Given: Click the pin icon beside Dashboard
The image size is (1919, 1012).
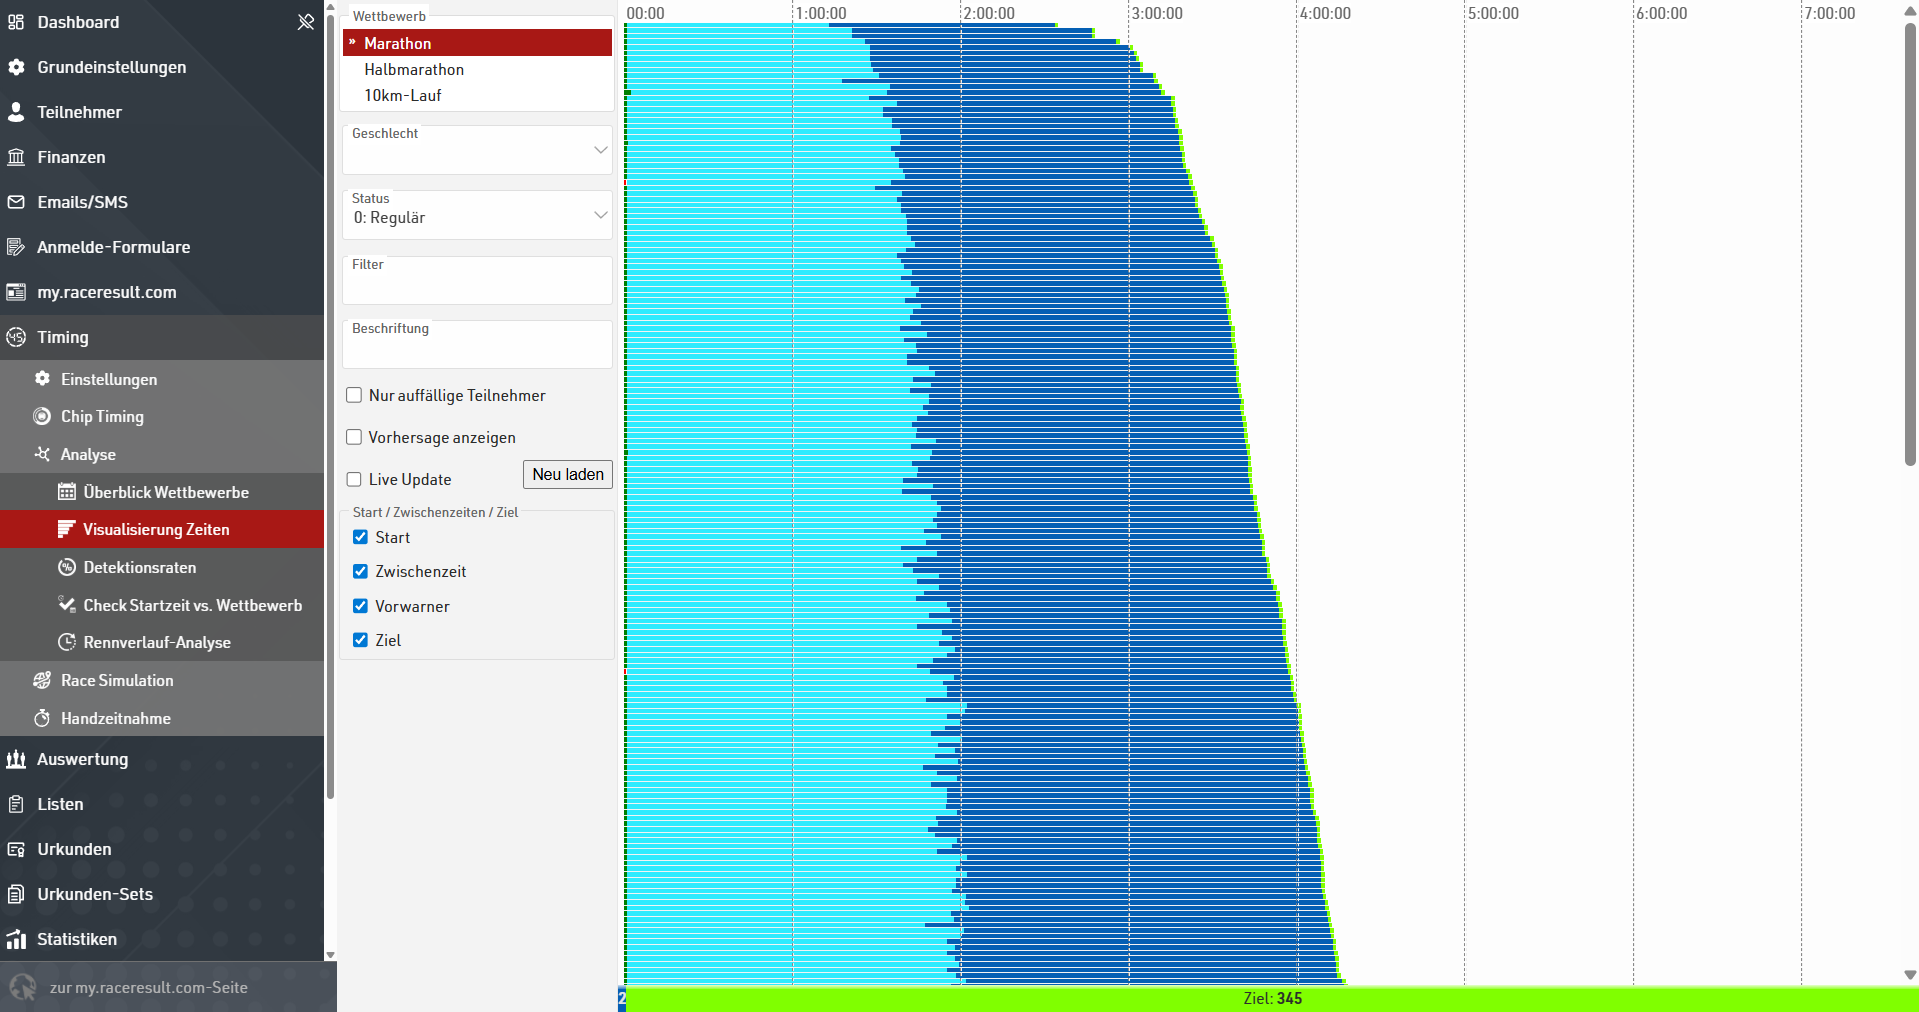Looking at the screenshot, I should pyautogui.click(x=305, y=22).
